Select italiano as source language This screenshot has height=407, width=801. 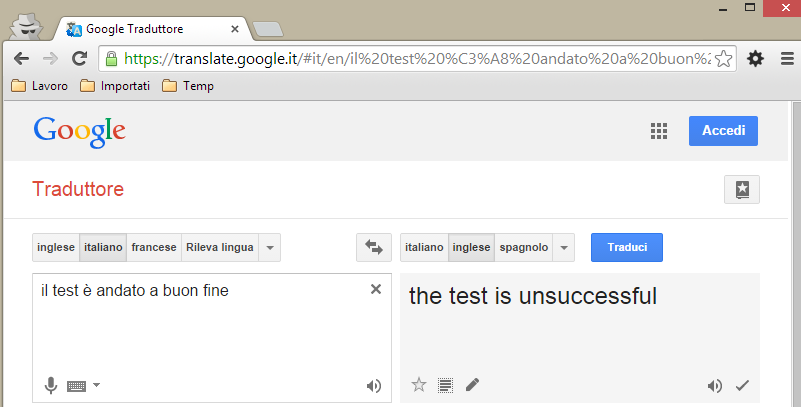coord(103,247)
